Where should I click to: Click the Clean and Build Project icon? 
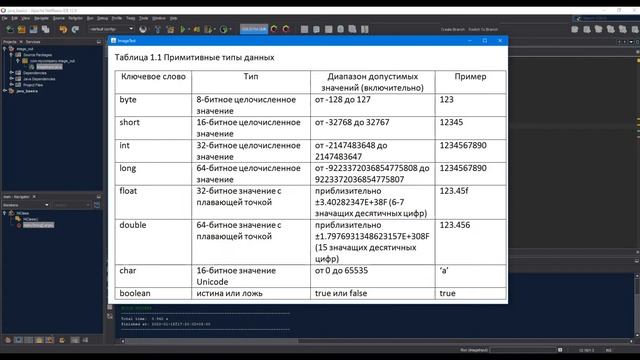pyautogui.click(x=170, y=29)
